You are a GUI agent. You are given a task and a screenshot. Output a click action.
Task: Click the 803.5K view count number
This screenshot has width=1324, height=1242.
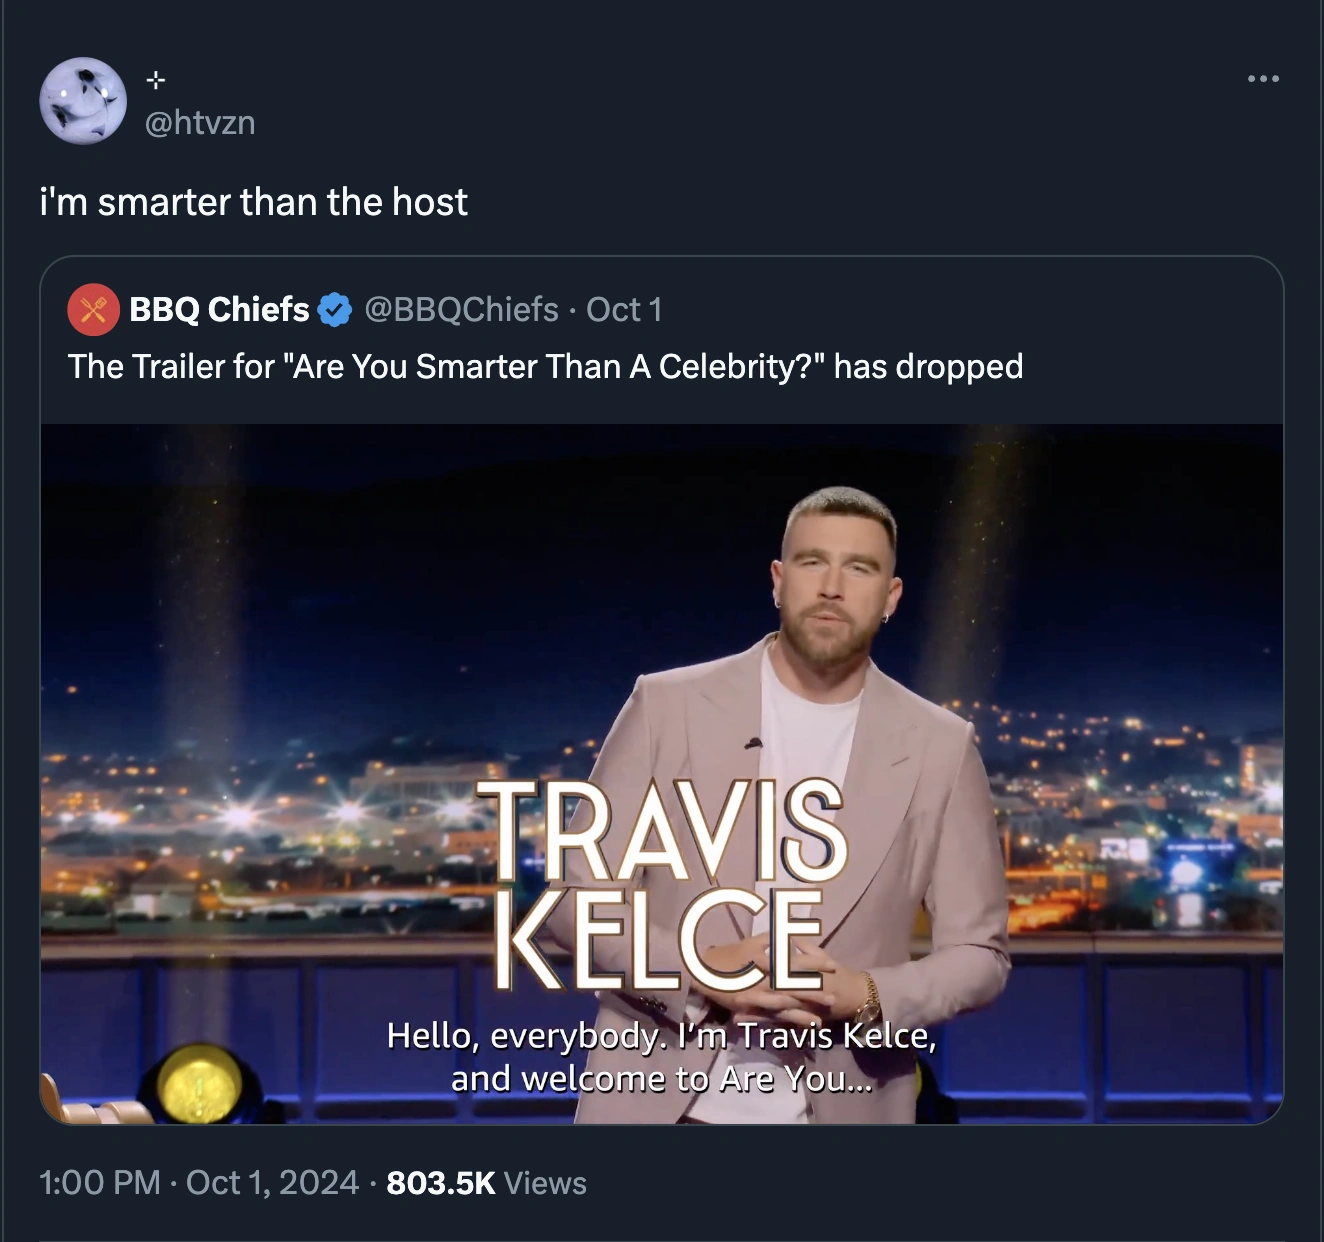(440, 1183)
